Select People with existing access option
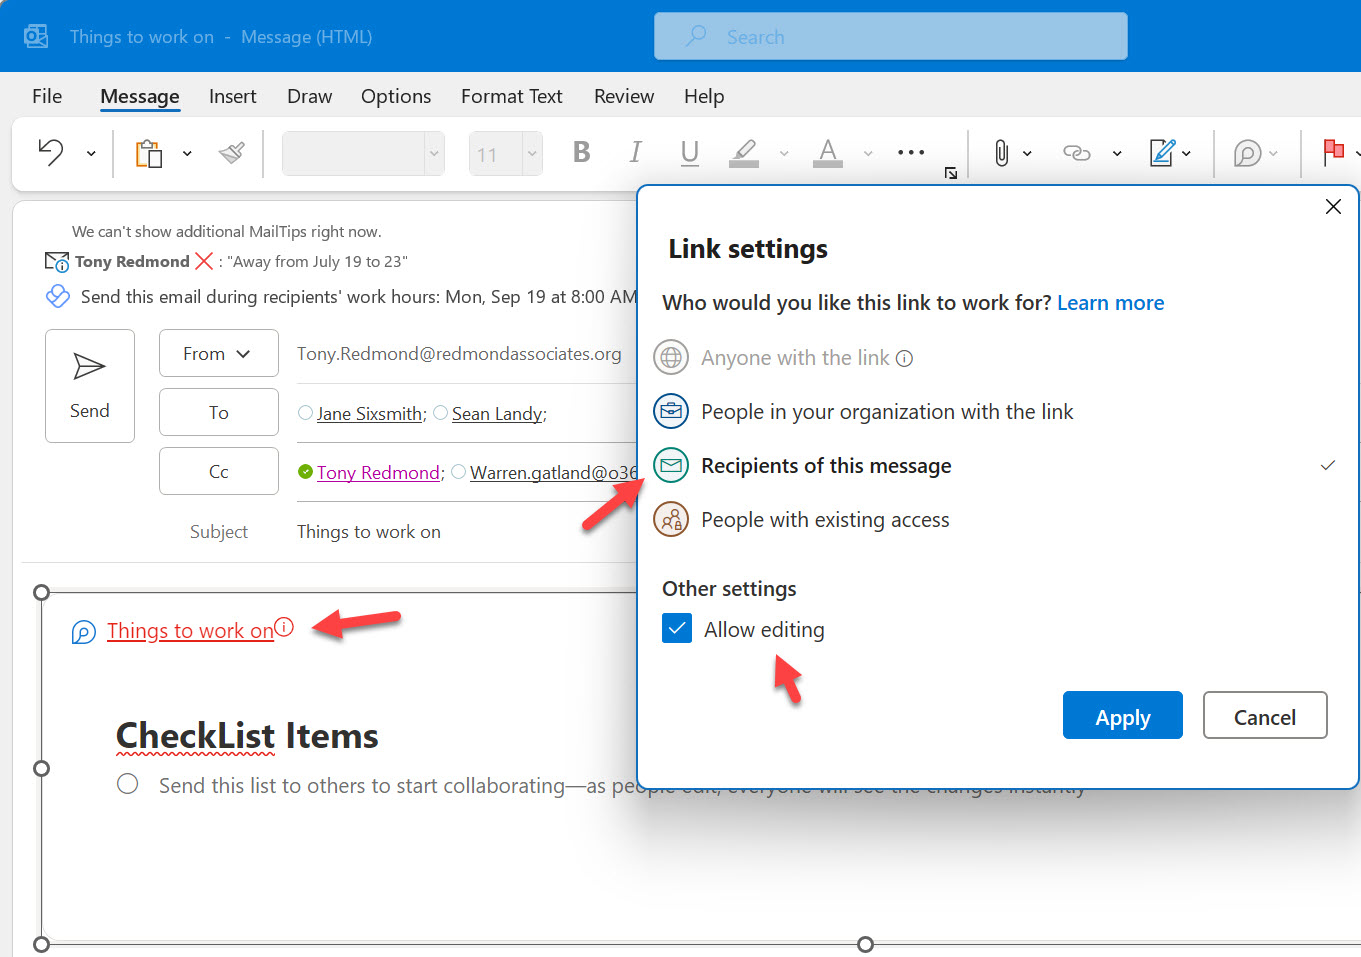 pyautogui.click(x=825, y=520)
